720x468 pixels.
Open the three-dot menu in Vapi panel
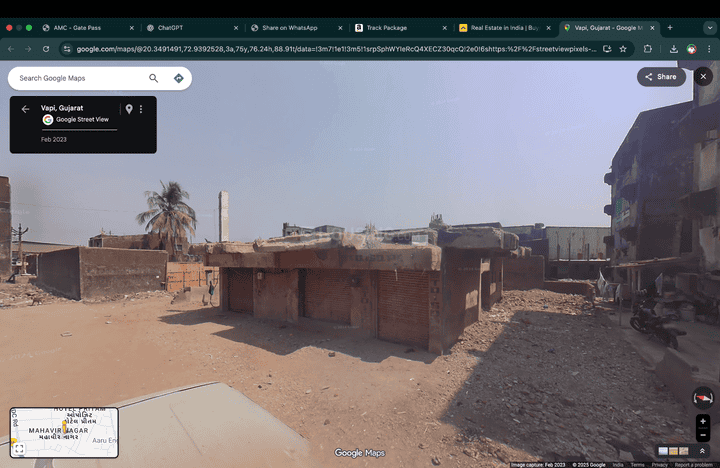pos(141,109)
